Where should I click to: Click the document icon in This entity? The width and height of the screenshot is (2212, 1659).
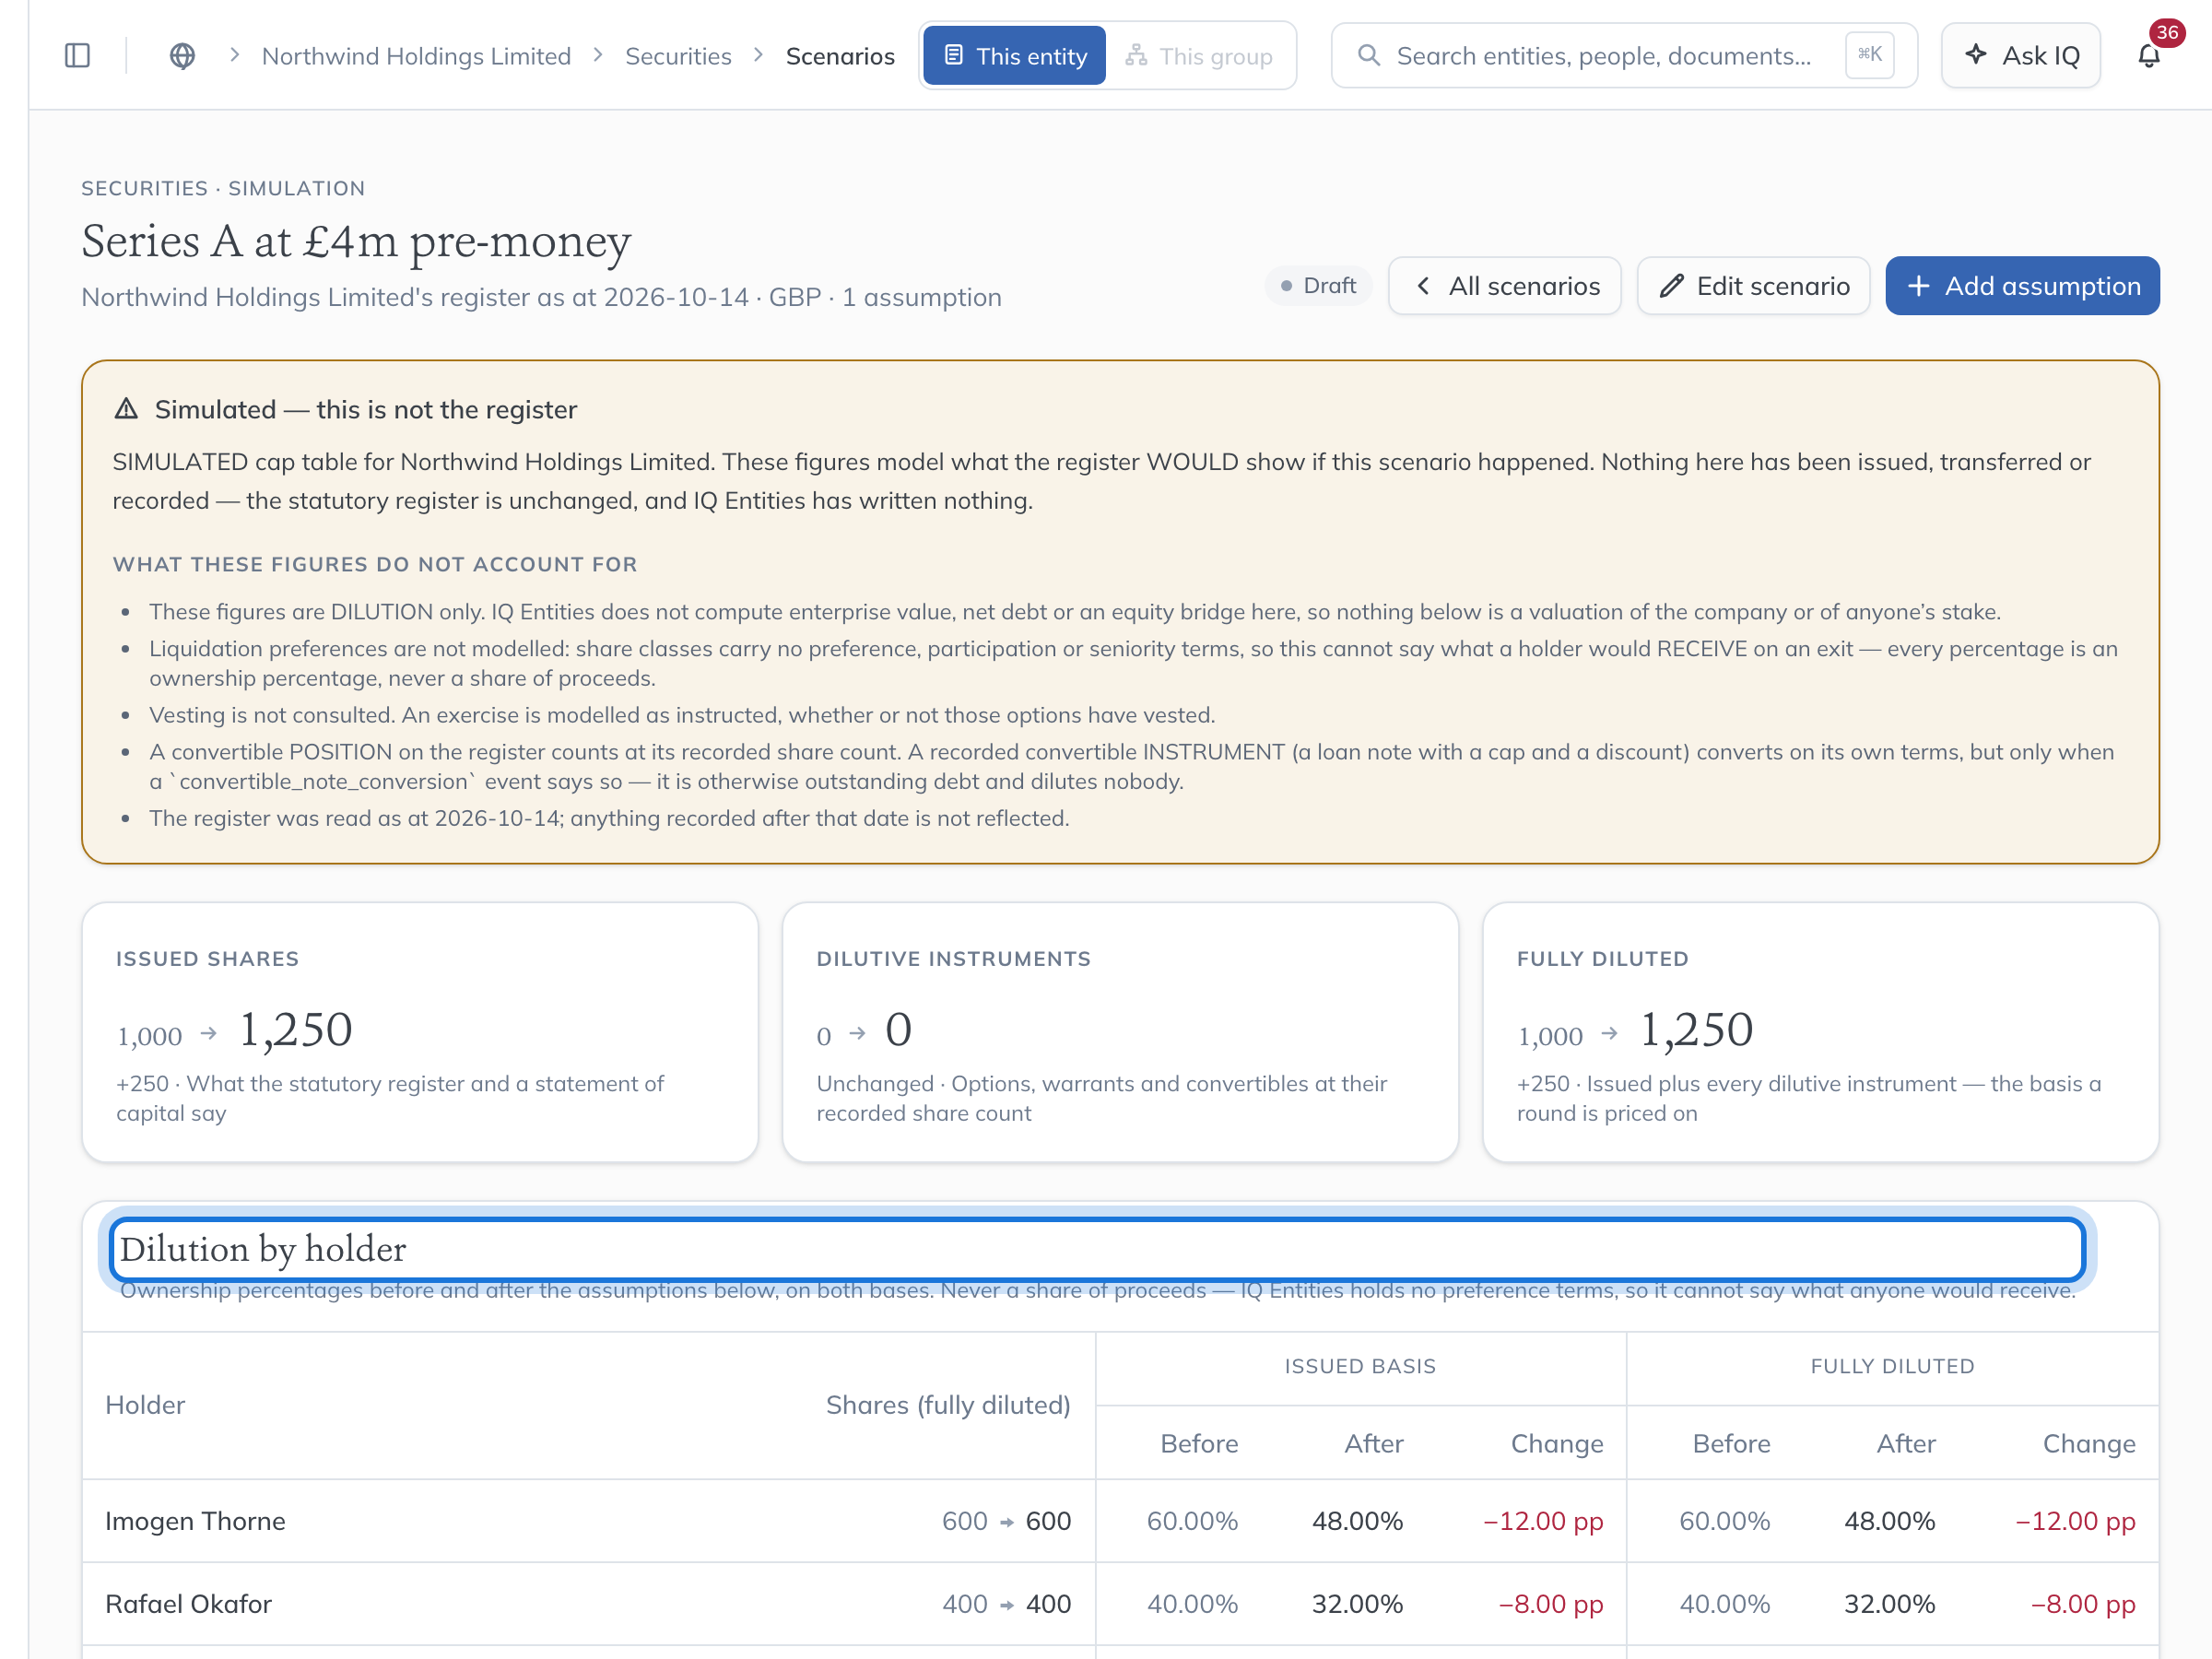coord(953,55)
